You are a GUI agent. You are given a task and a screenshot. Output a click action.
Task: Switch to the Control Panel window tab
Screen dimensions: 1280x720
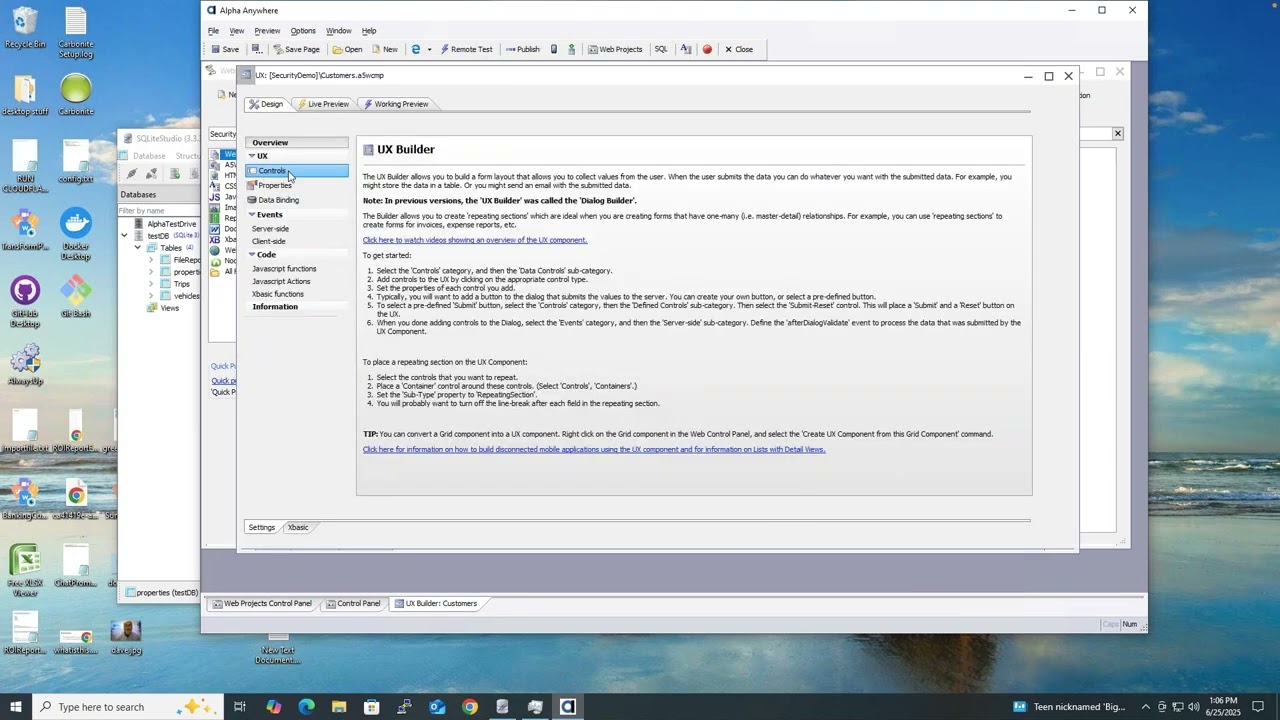[x=353, y=604]
